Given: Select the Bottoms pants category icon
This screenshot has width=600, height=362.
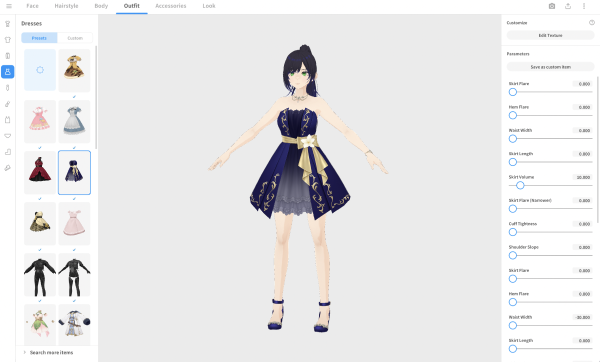Looking at the screenshot, I should (8, 56).
